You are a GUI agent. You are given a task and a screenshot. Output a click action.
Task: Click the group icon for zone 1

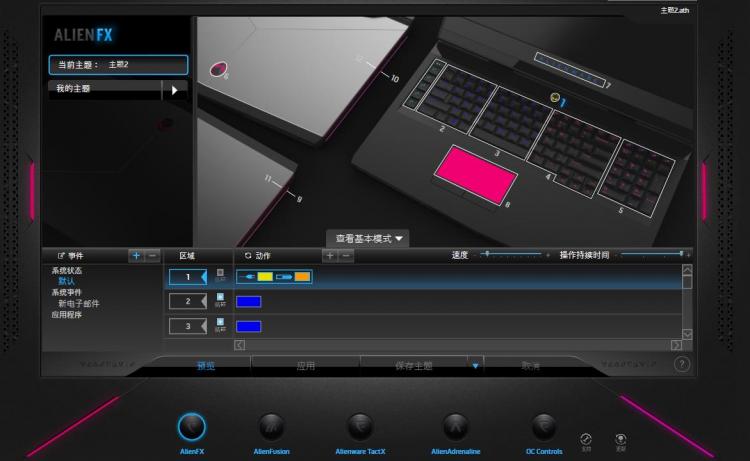[220, 275]
